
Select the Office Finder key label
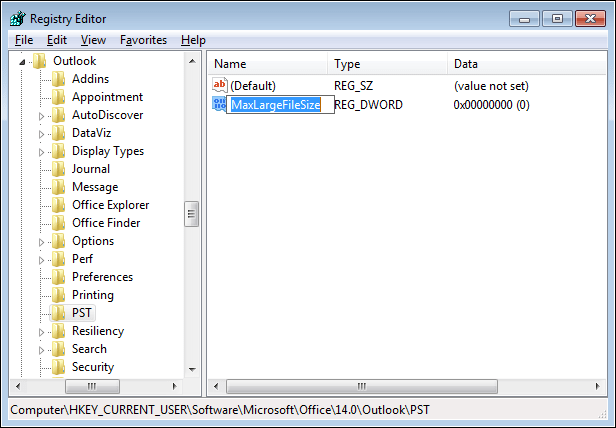click(106, 223)
